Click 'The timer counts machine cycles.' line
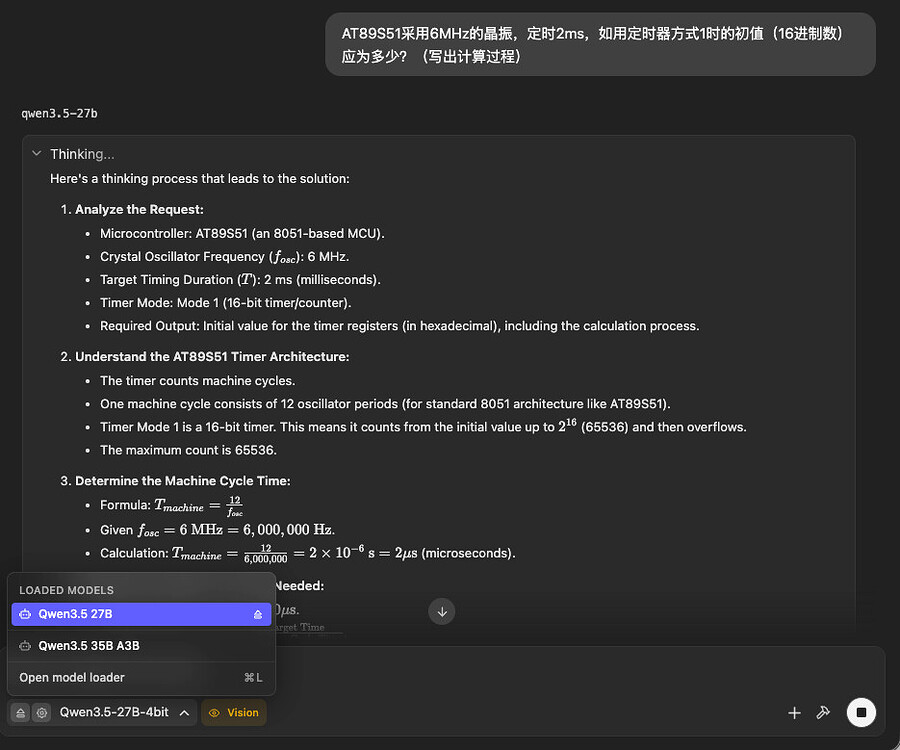The height and width of the screenshot is (750, 900). [197, 381]
